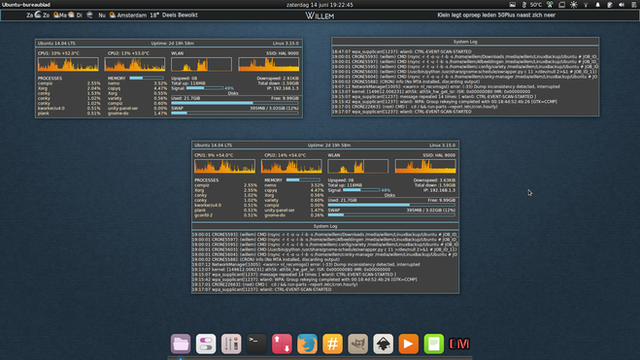
Task: Open the green indicator in top panel
Action: tap(550, 5)
